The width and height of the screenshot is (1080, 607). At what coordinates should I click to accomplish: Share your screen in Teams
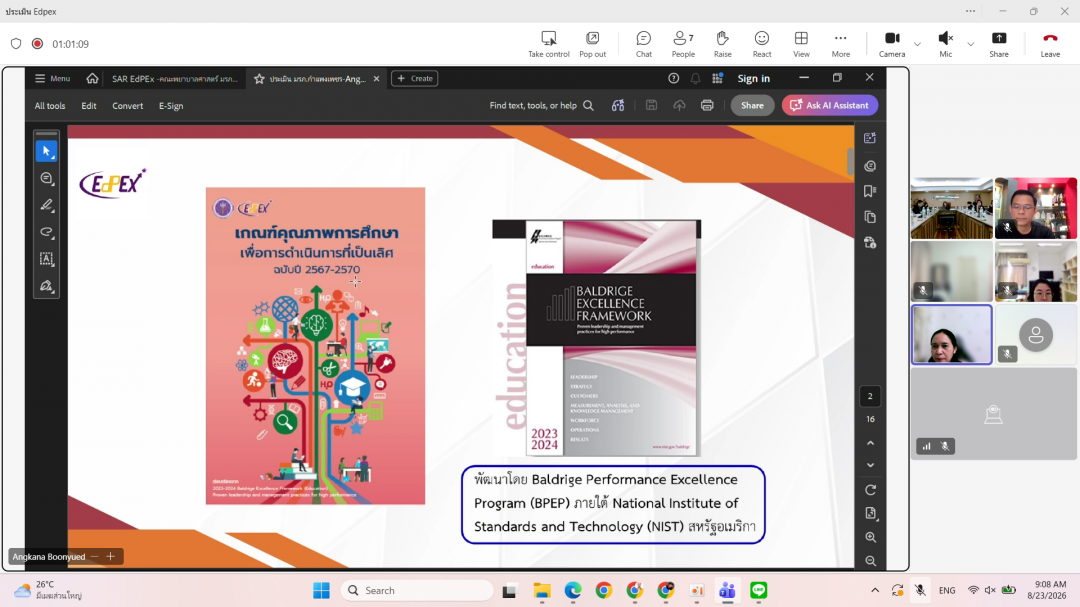click(999, 44)
